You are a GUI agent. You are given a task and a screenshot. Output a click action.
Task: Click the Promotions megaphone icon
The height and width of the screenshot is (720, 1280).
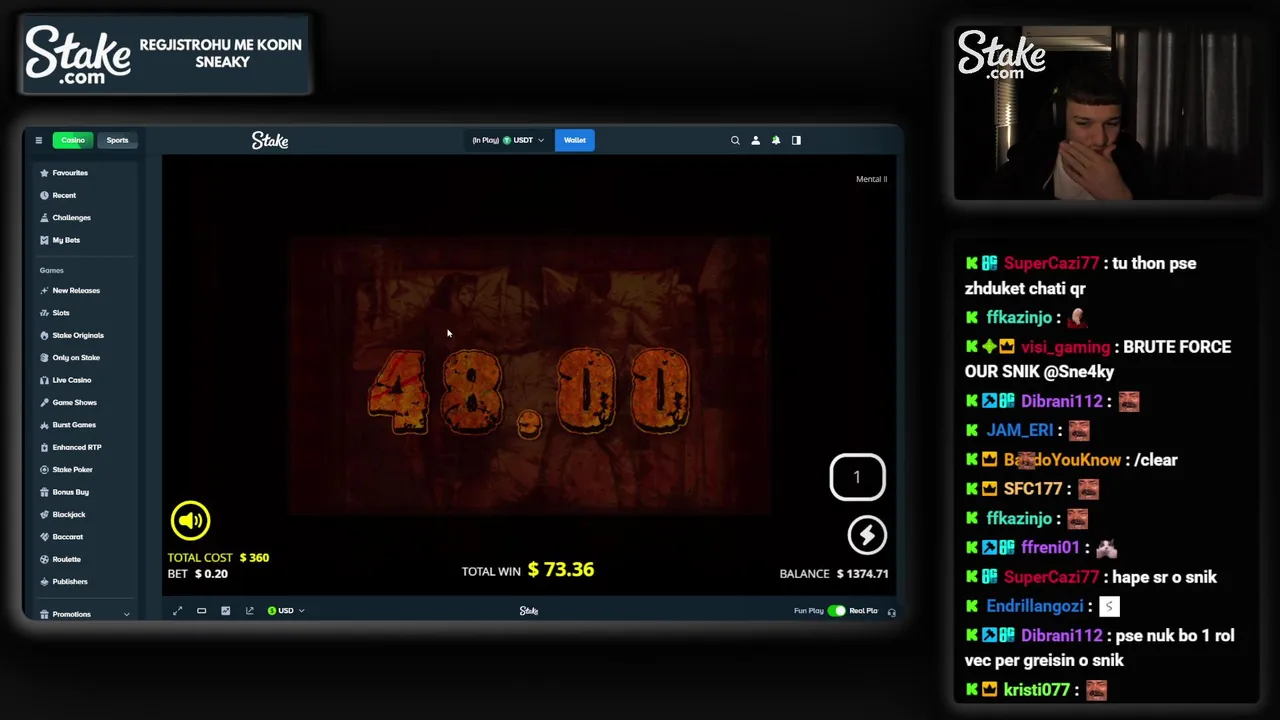pyautogui.click(x=44, y=614)
